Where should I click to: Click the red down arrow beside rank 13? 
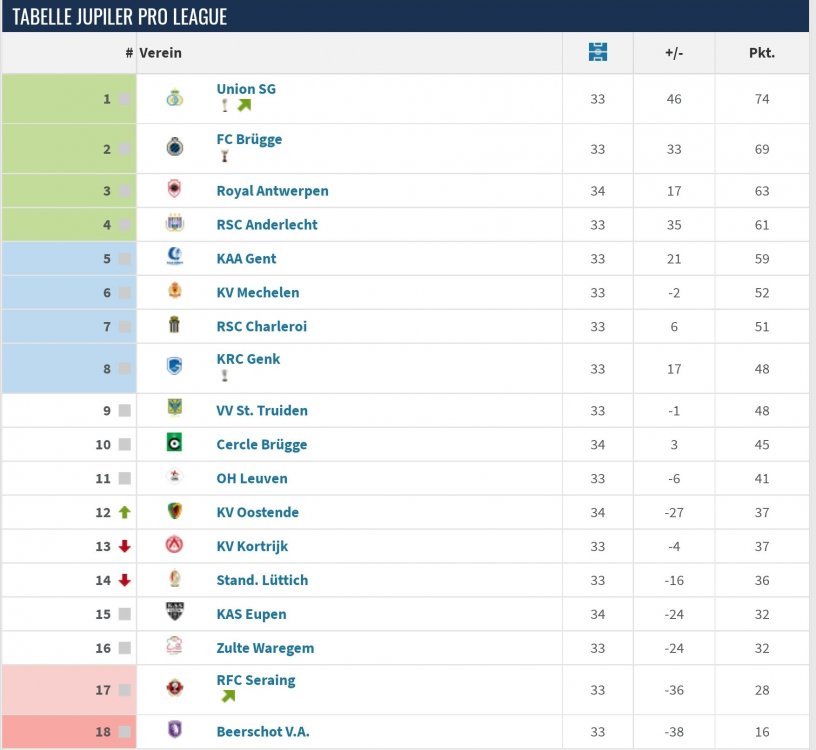[124, 546]
